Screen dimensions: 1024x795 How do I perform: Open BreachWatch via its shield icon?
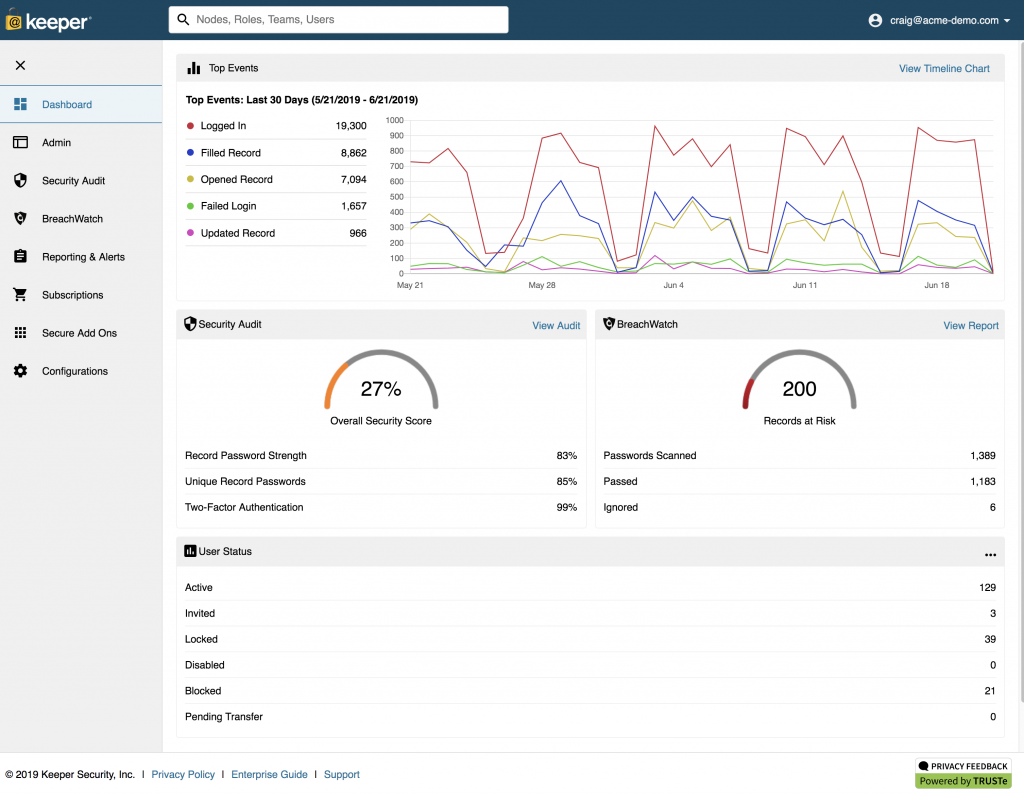(18, 218)
